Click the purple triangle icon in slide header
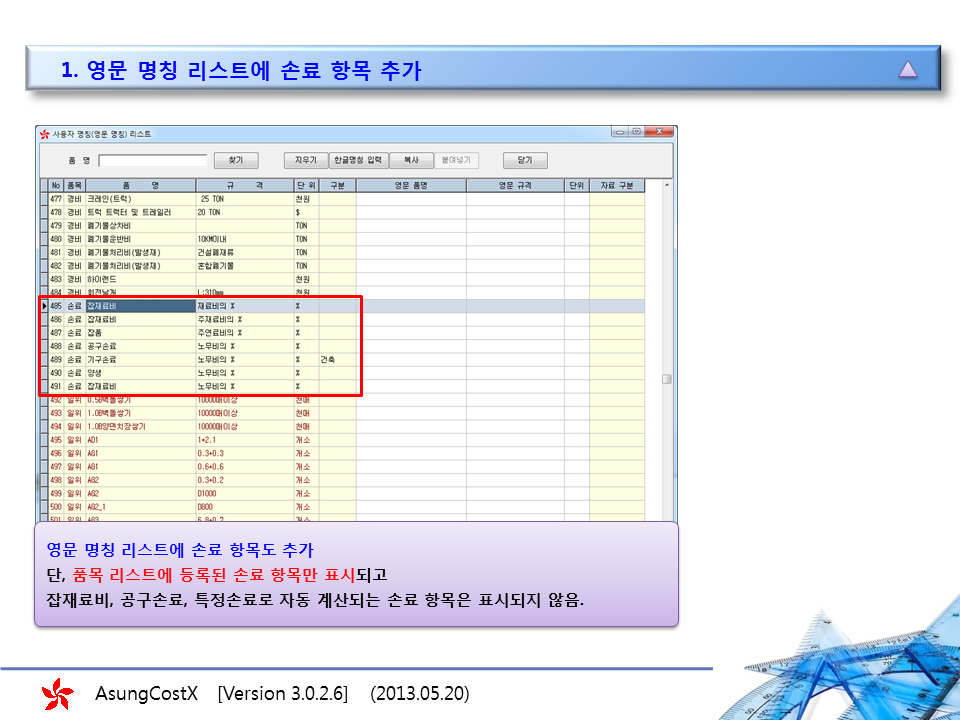The height and width of the screenshot is (720, 960). pyautogui.click(x=907, y=69)
